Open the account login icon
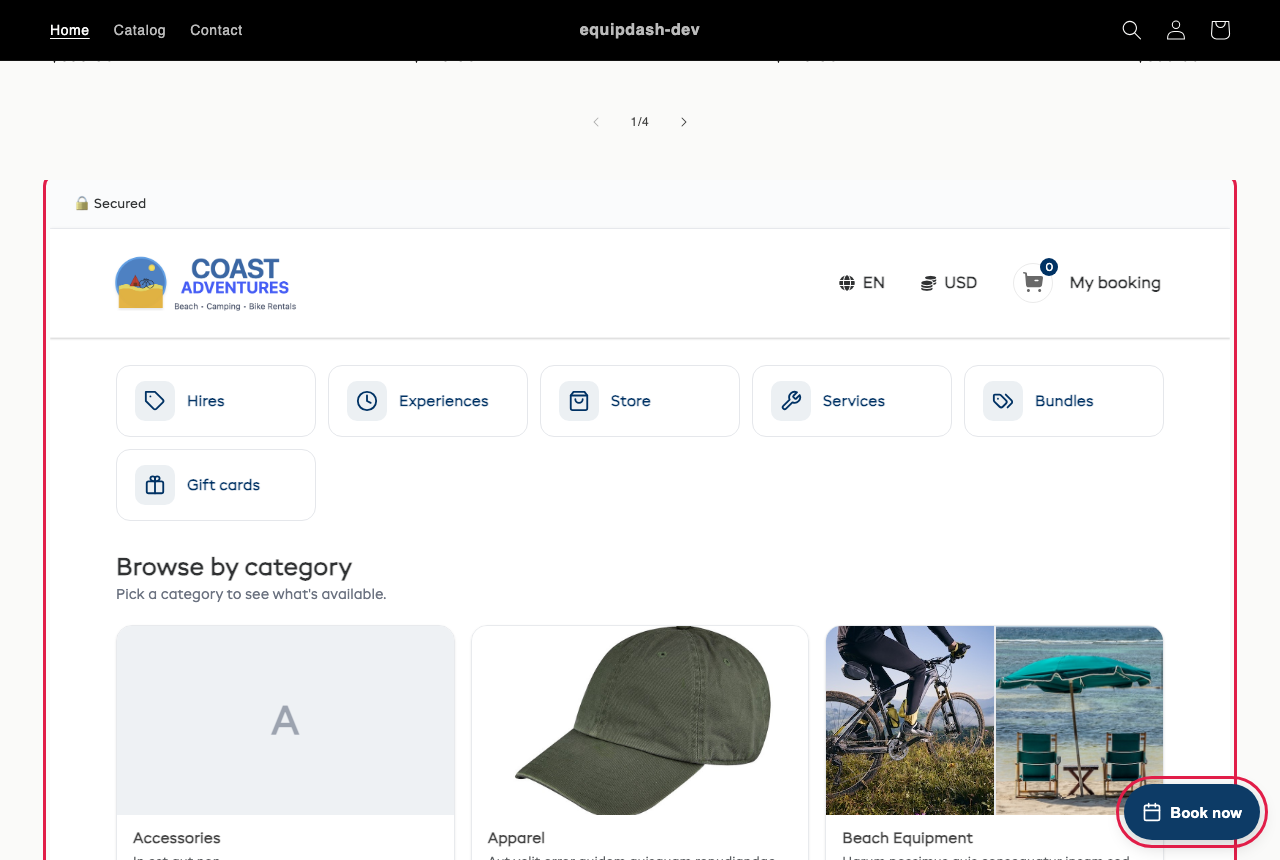The height and width of the screenshot is (860, 1280). 1176,30
